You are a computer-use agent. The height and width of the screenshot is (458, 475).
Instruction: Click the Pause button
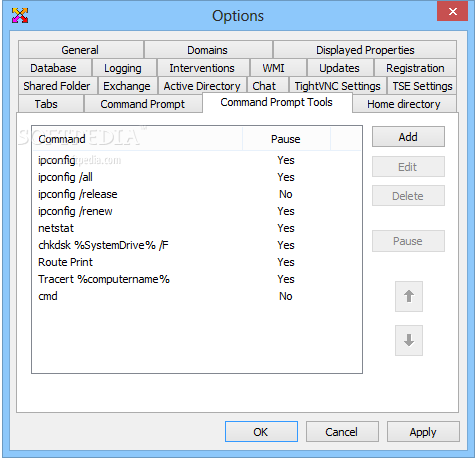point(408,241)
